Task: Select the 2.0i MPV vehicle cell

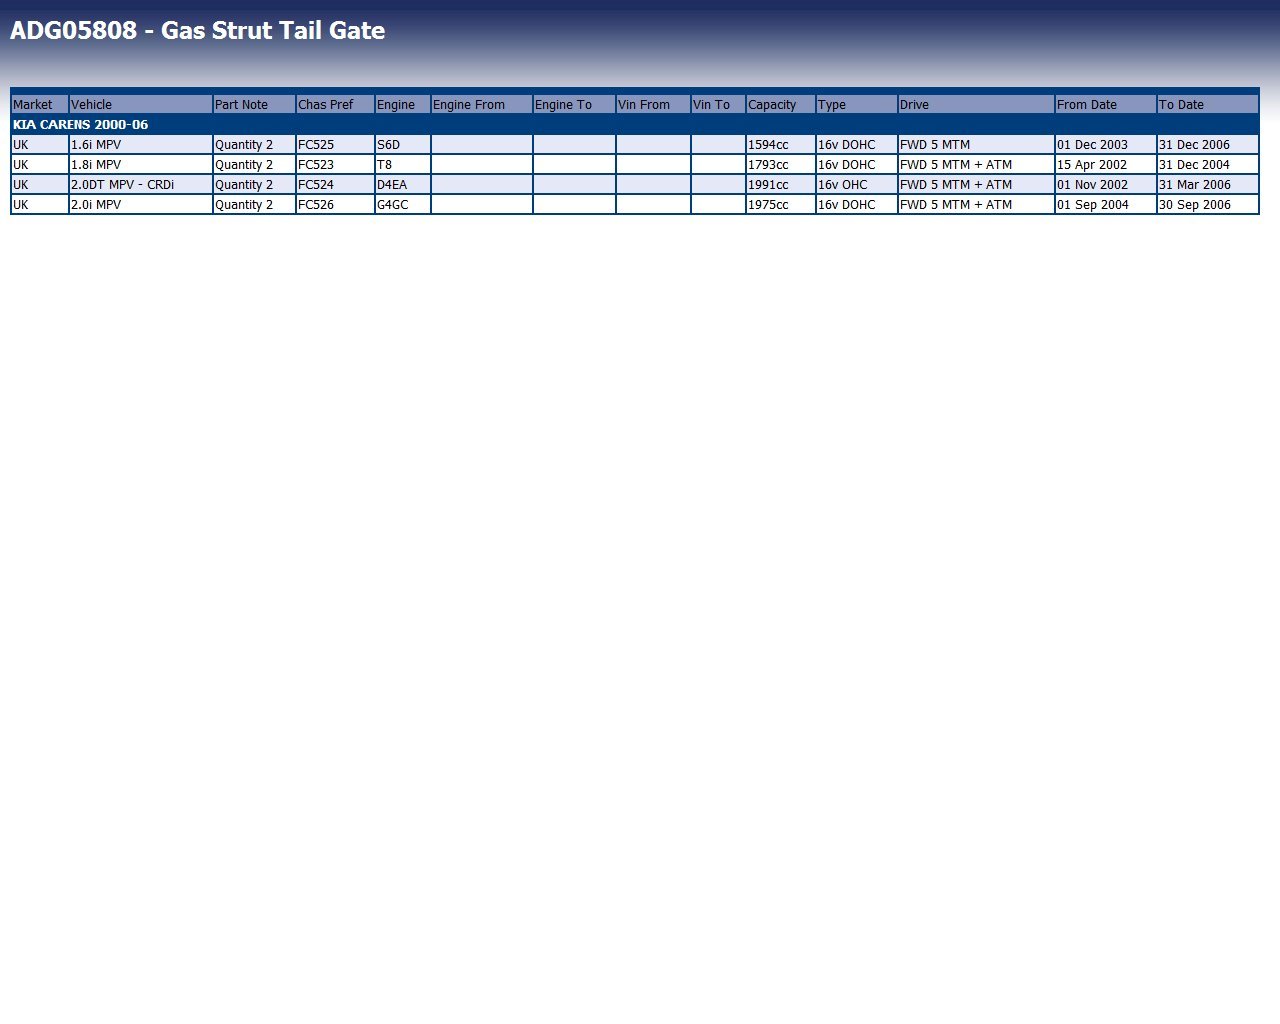Action: click(141, 204)
